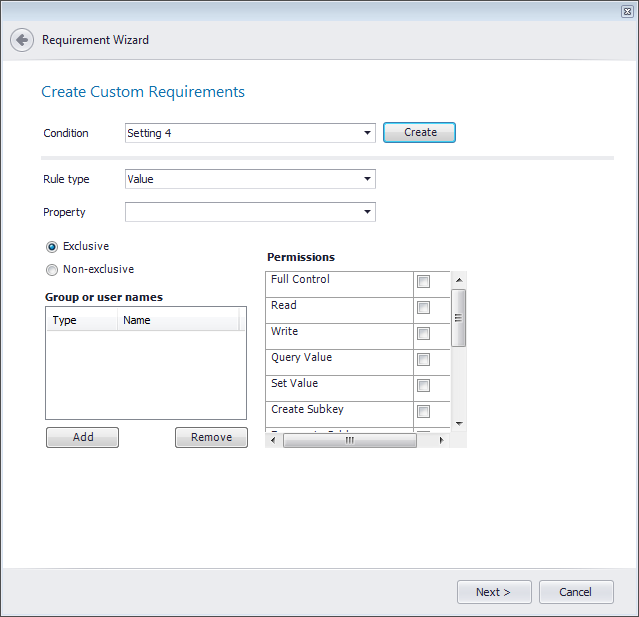
Task: Click the Create button
Action: [x=419, y=133]
